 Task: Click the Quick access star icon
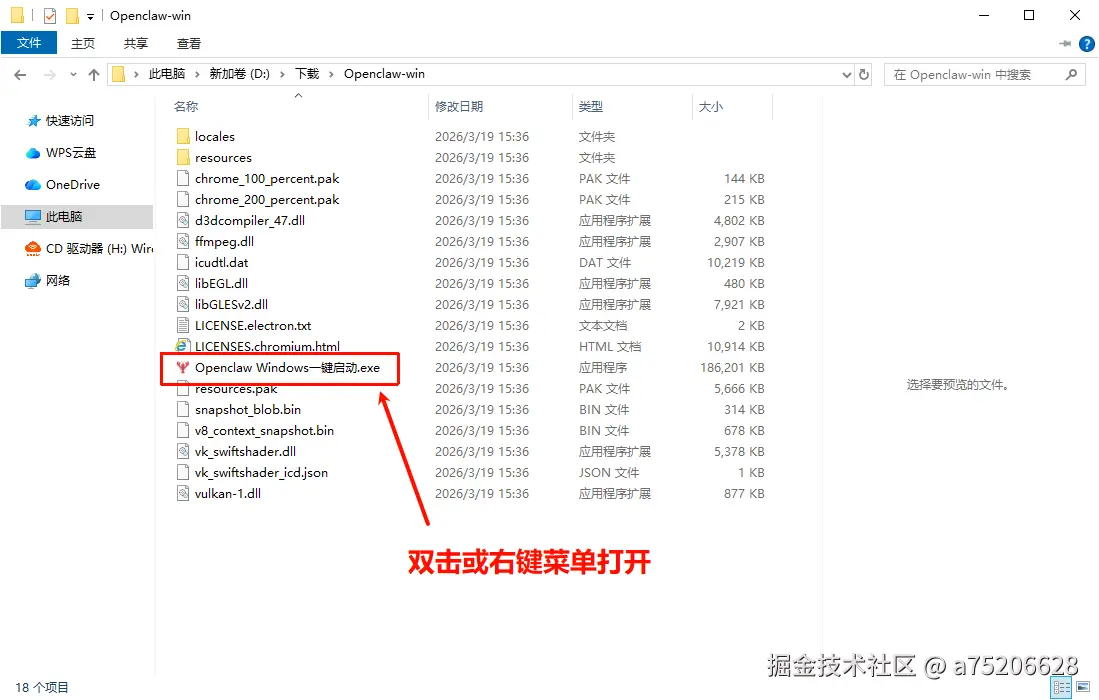tap(33, 121)
